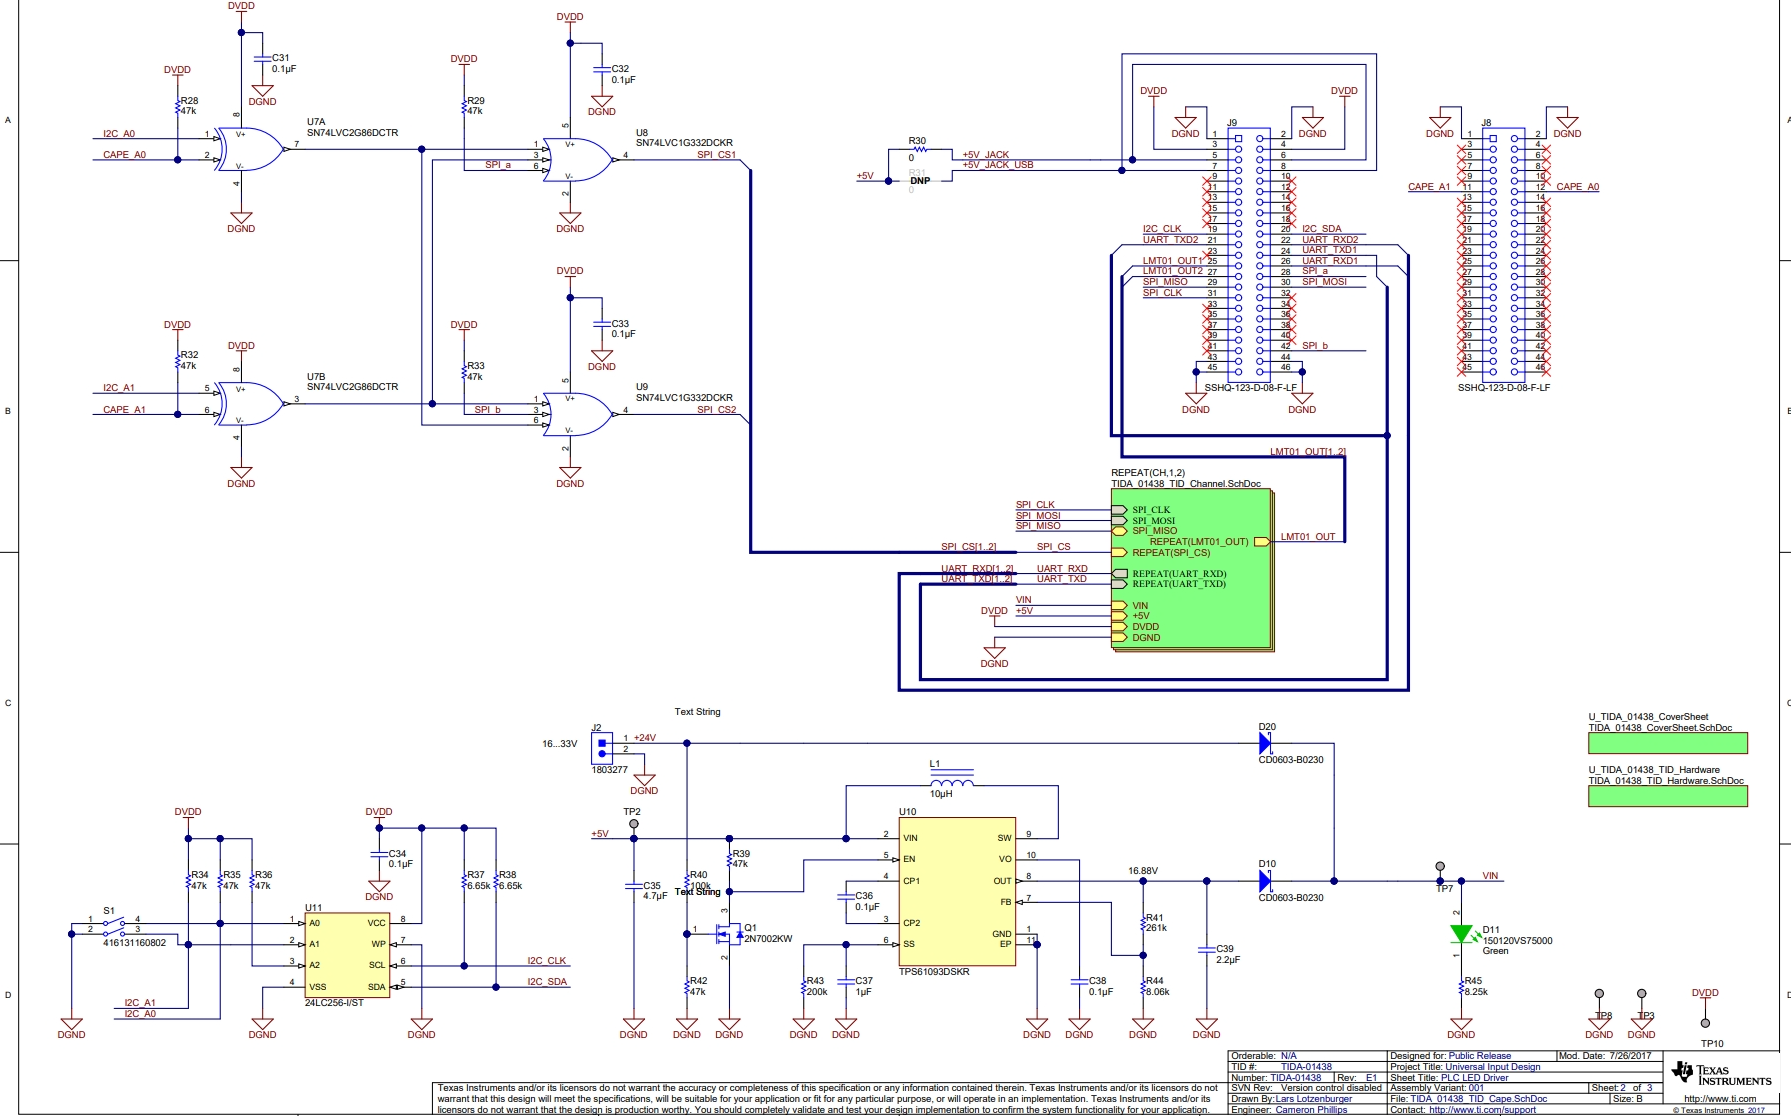Select the D20 diode symbol

coord(1265,743)
